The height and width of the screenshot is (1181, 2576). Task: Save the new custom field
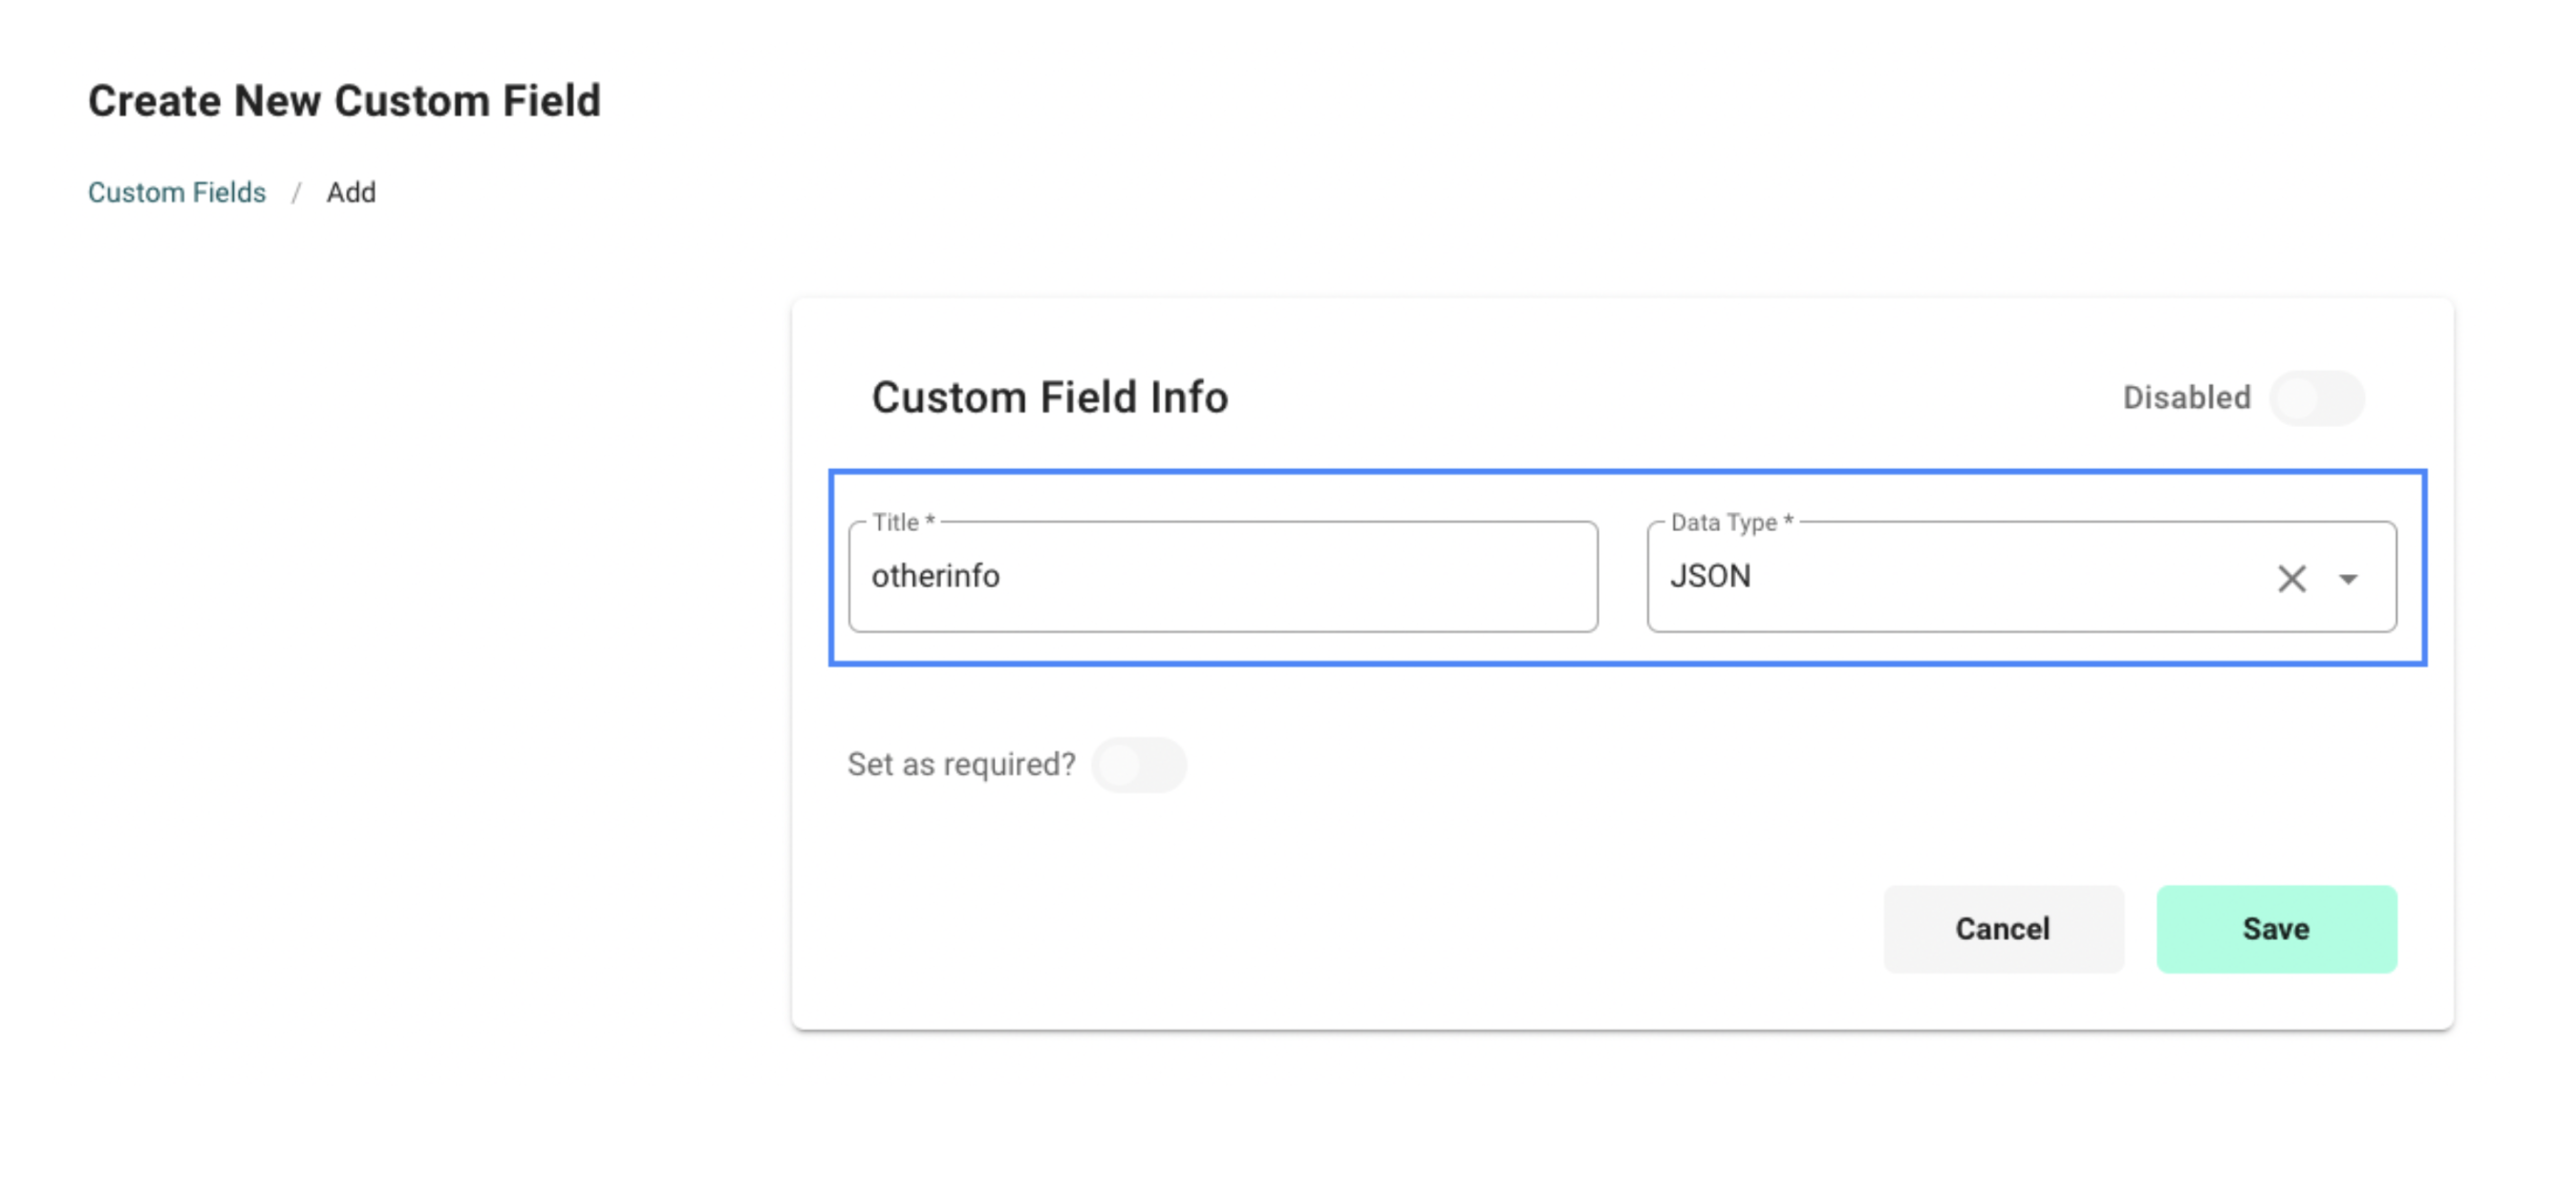pos(2276,928)
